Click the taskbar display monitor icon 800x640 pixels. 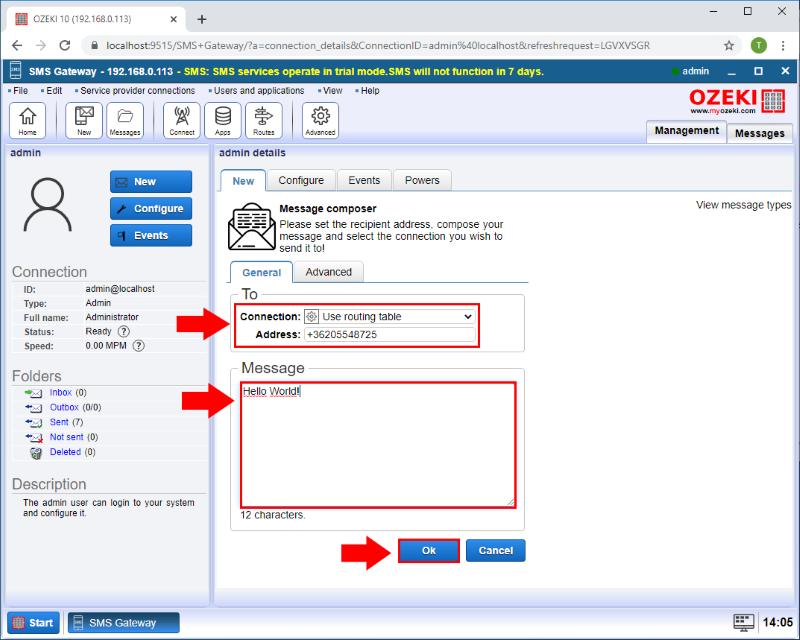(x=743, y=622)
